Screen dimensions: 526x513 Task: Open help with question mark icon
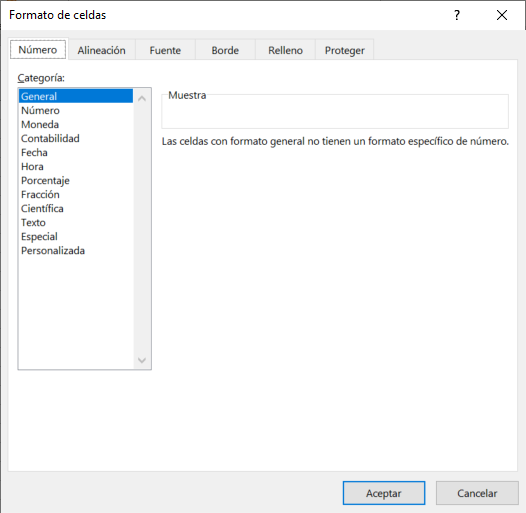pyautogui.click(x=457, y=15)
